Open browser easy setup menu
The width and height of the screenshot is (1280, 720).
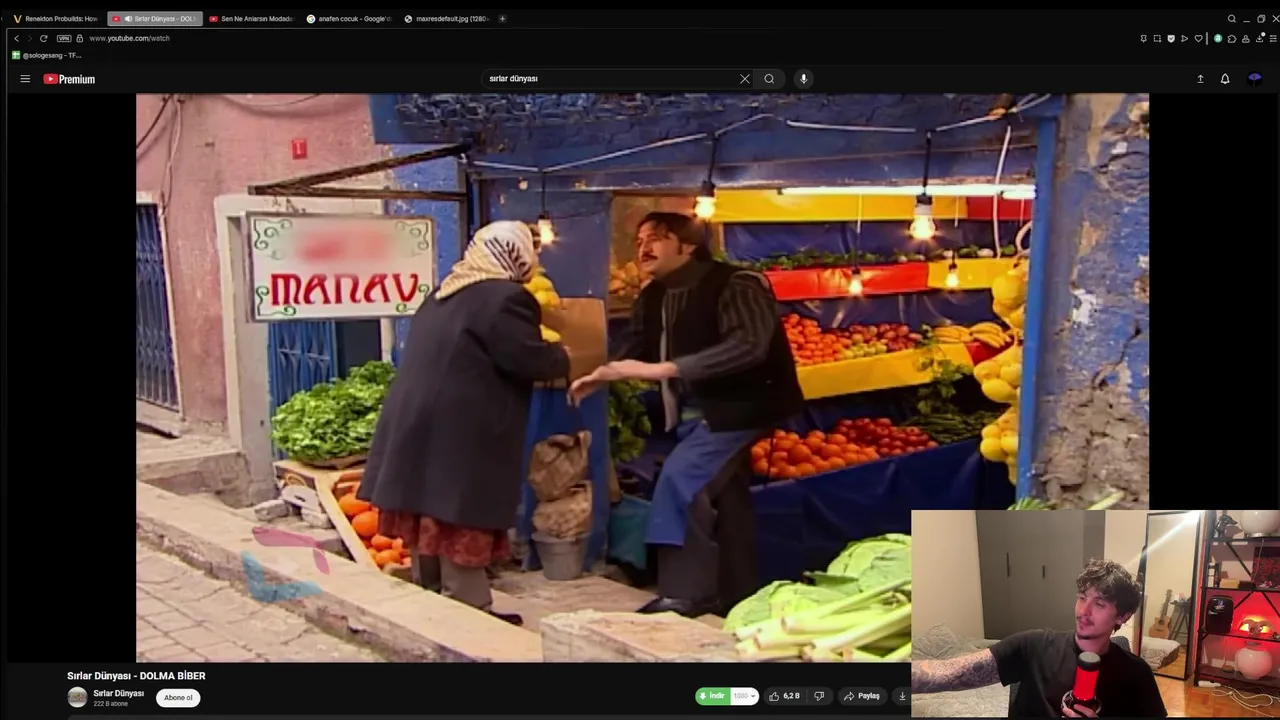[x=1273, y=39]
